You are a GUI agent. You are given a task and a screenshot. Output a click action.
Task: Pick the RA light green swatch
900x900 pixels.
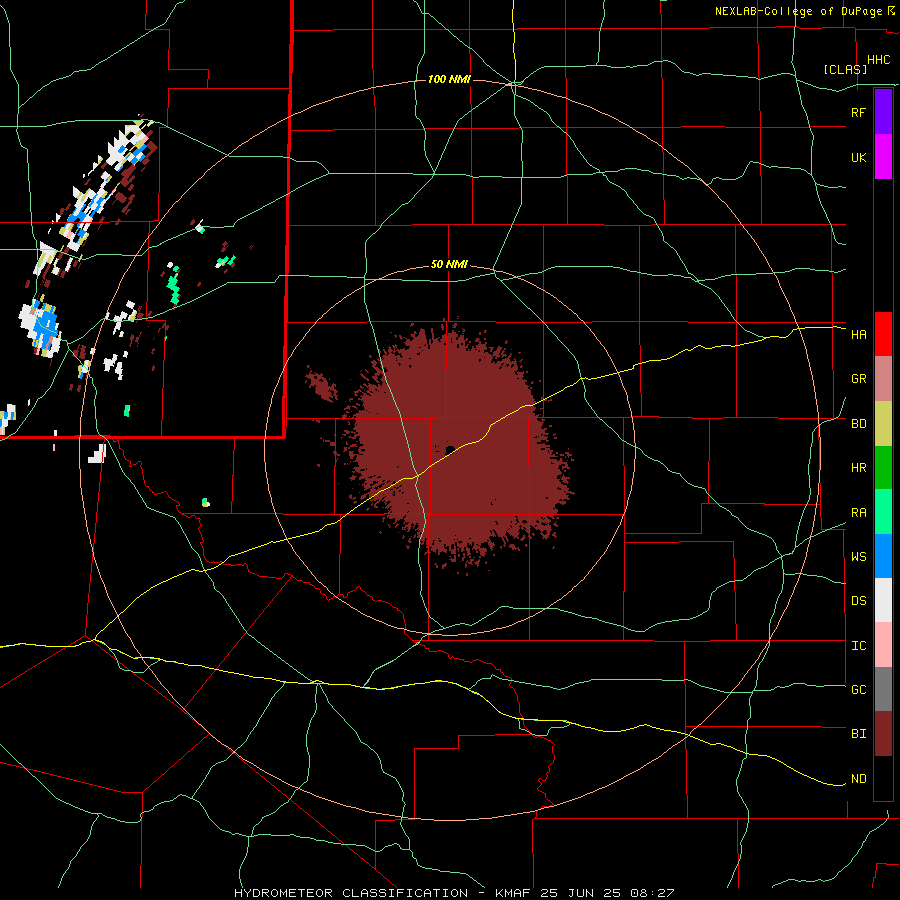[x=883, y=512]
